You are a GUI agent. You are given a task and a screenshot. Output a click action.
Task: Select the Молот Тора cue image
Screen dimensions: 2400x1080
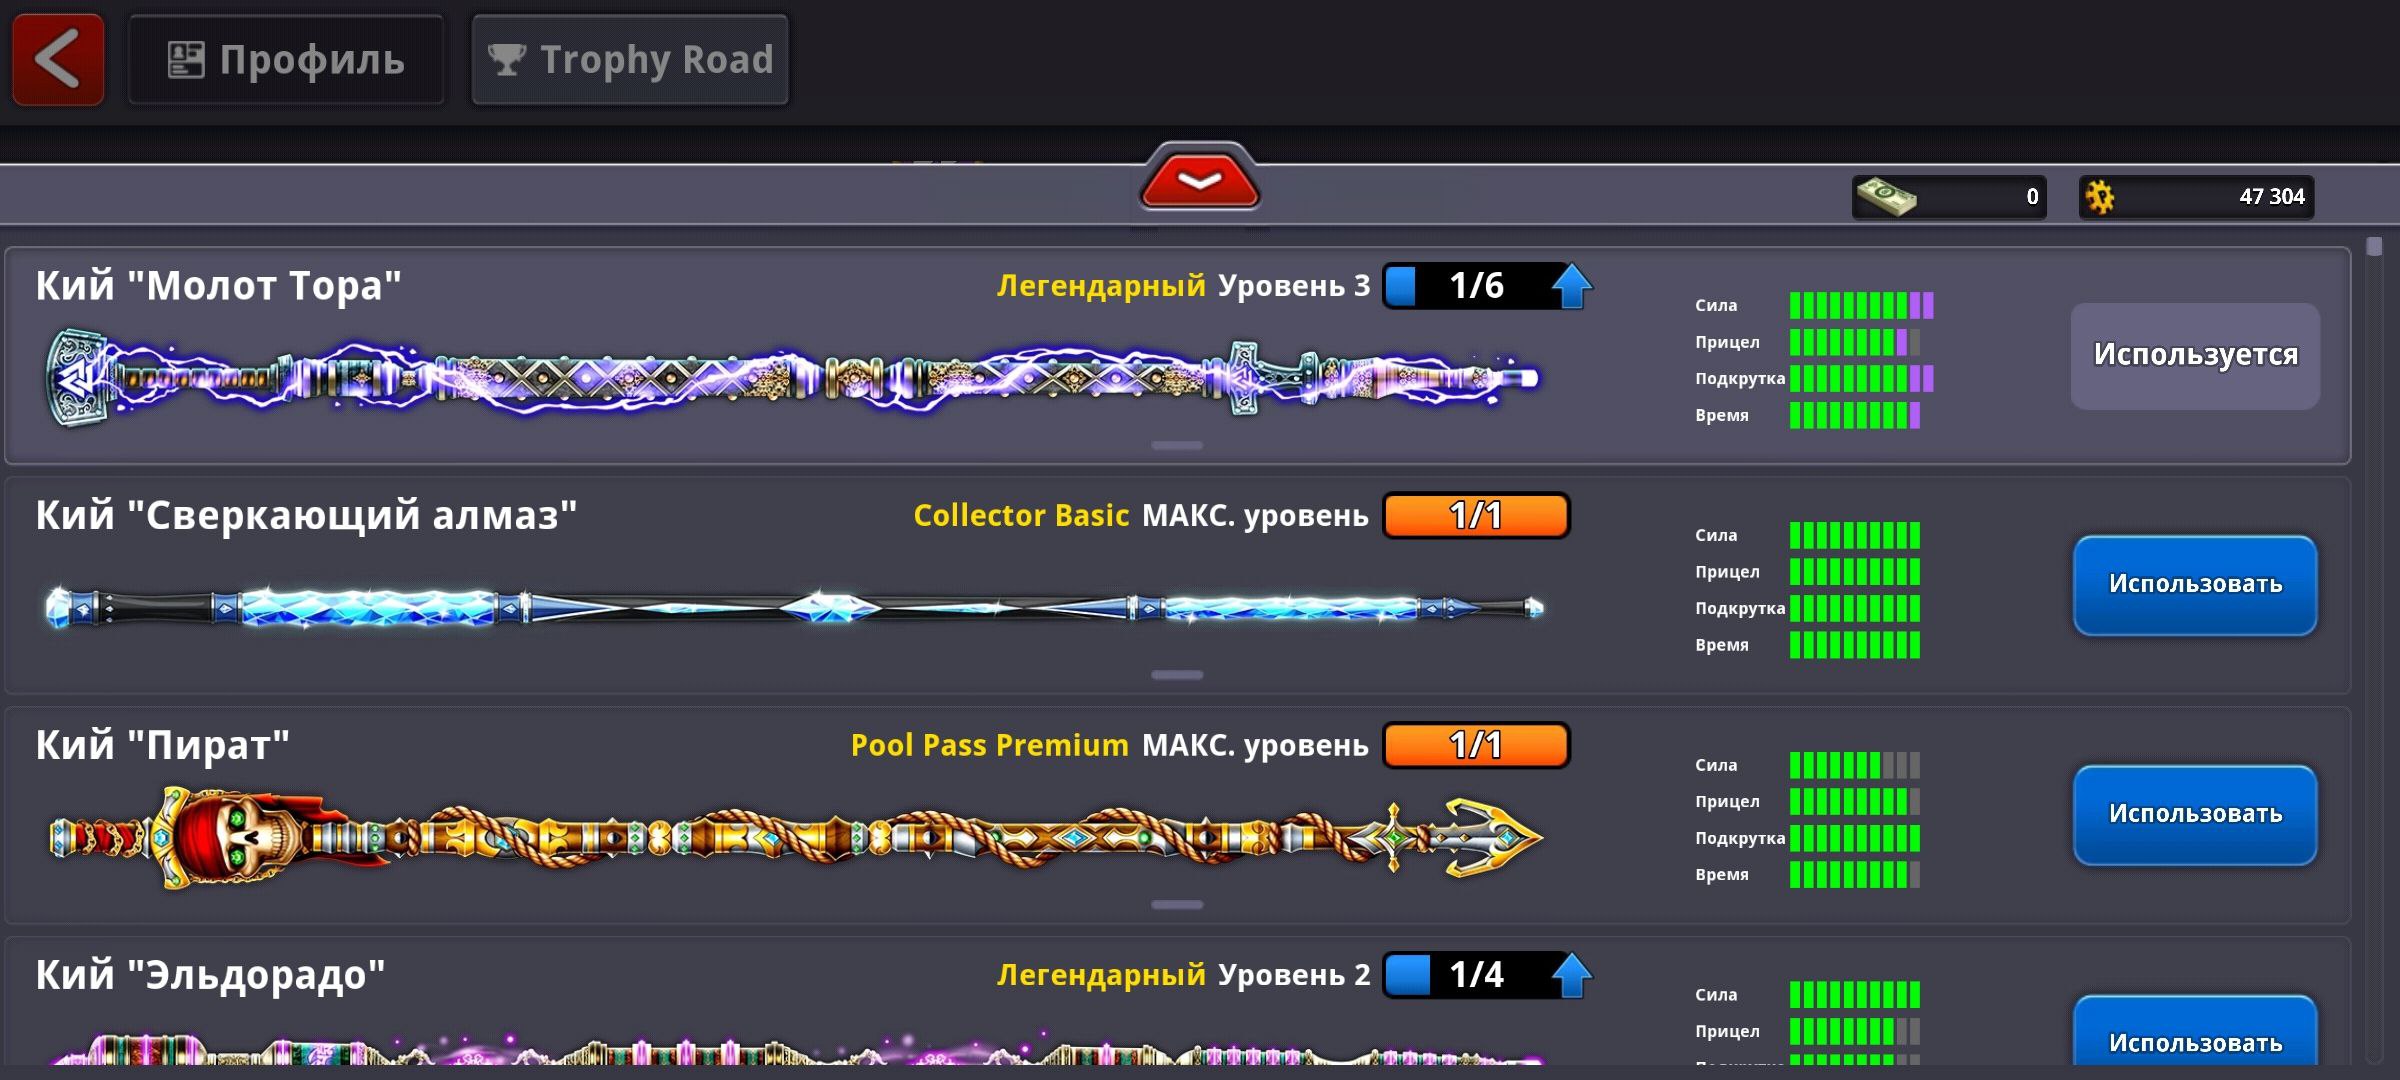pos(792,378)
